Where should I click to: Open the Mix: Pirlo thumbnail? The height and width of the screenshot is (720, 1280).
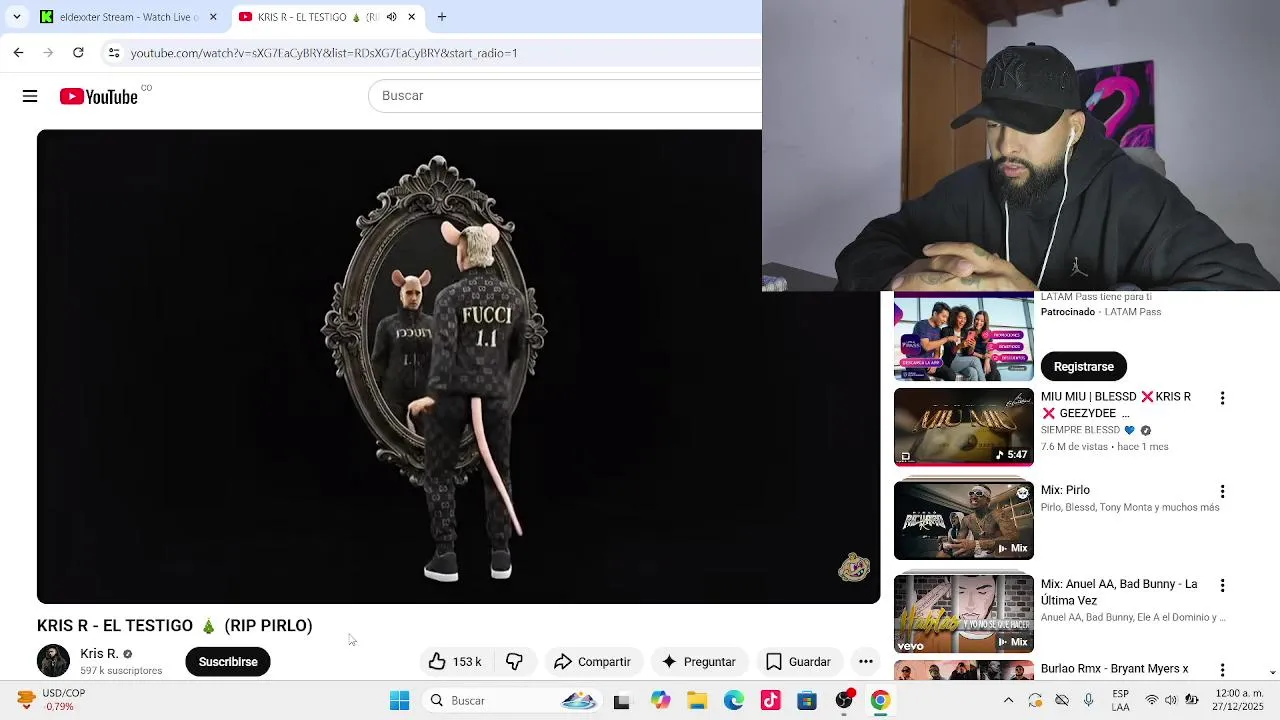964,520
